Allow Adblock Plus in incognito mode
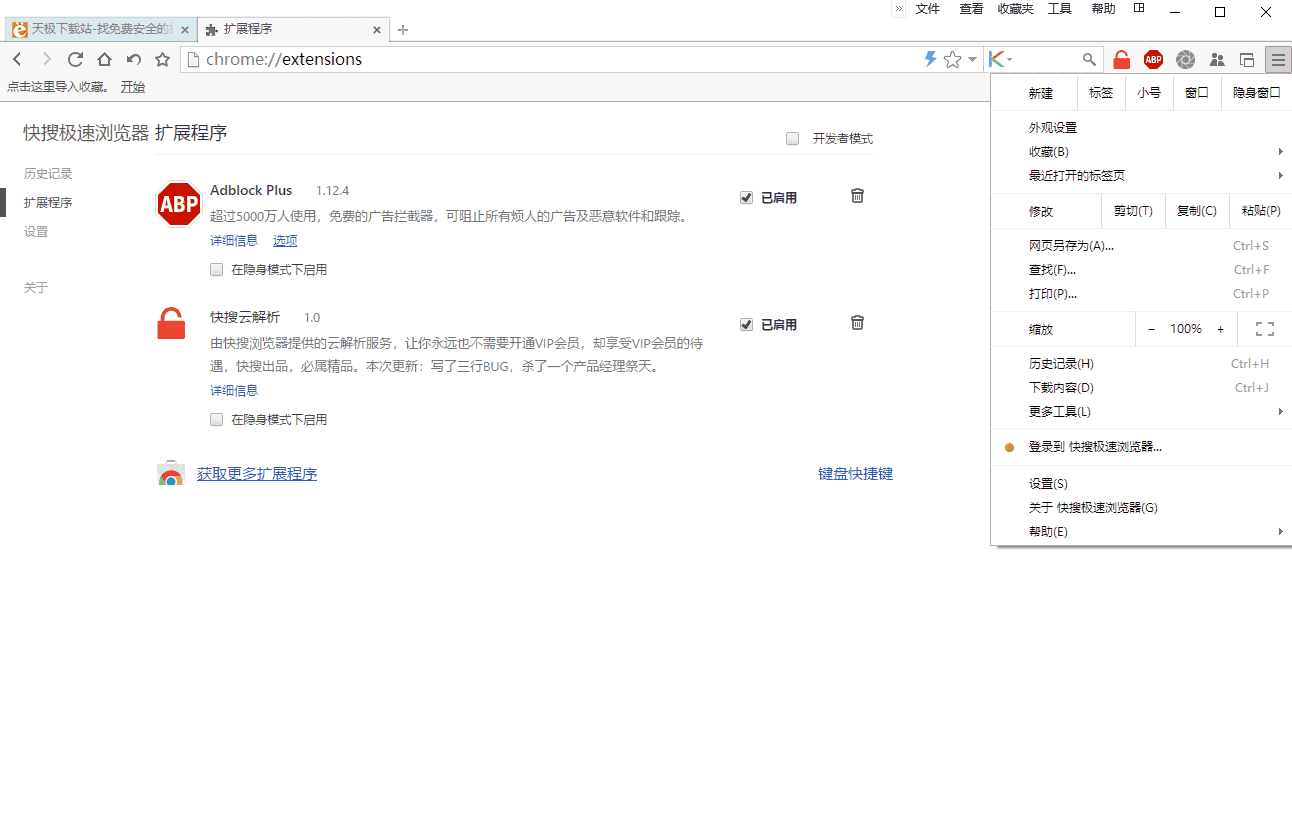This screenshot has width=1292, height=827. tap(216, 269)
